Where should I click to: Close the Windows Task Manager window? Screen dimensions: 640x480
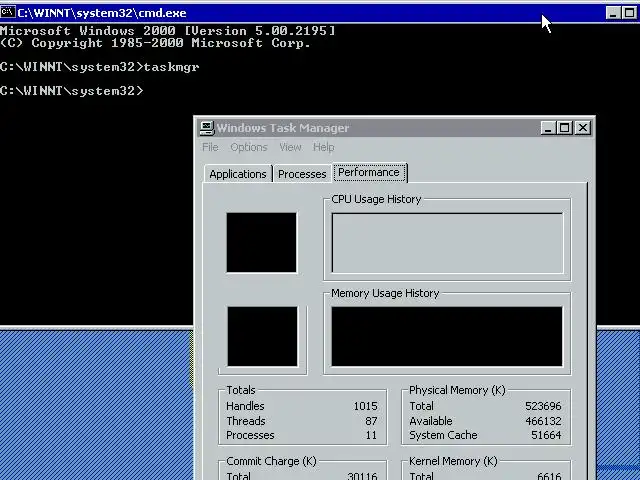583,128
